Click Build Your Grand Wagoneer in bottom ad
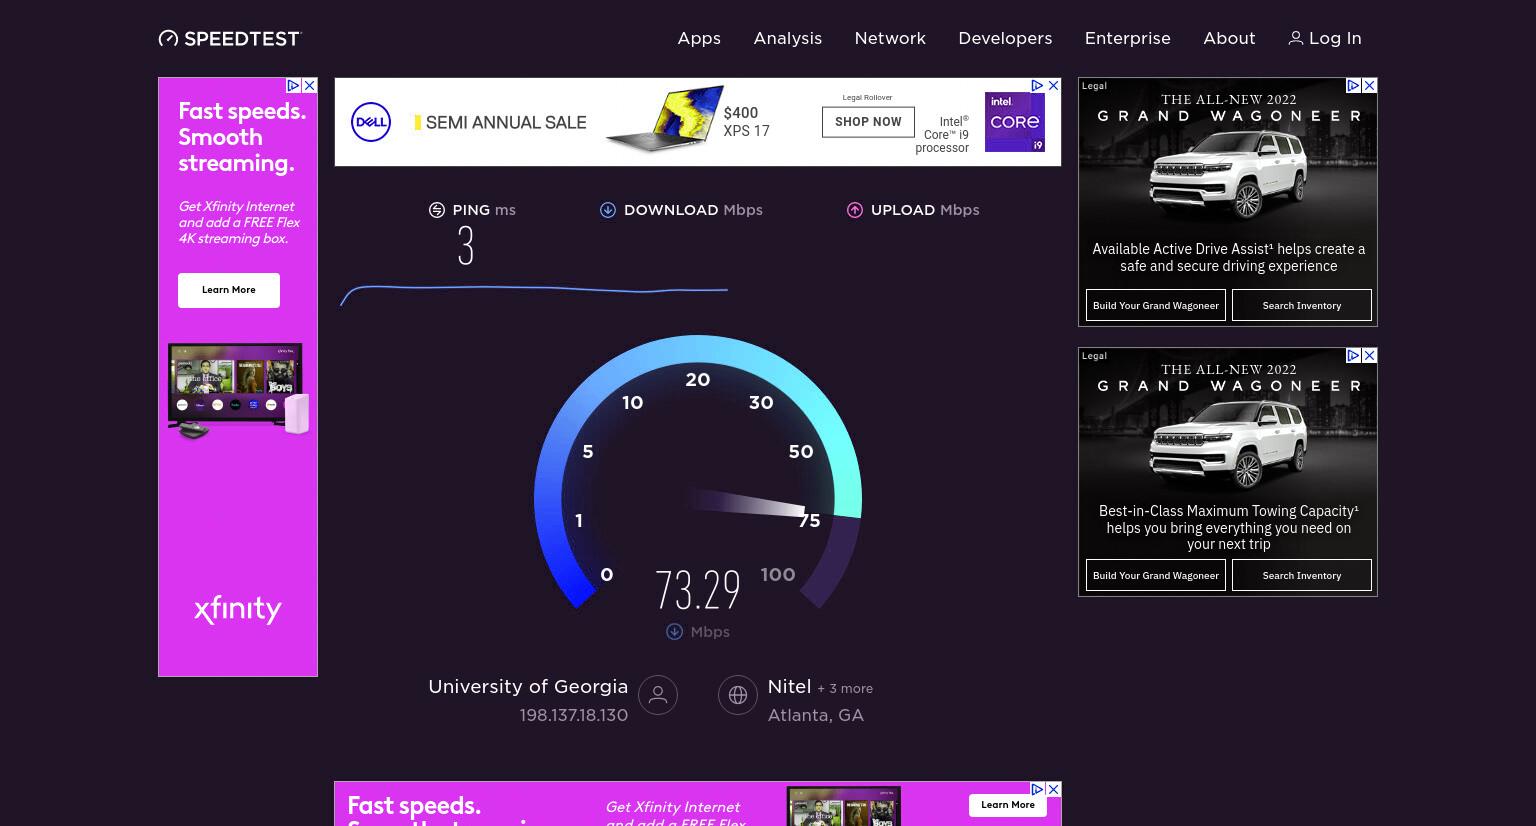Image resolution: width=1536 pixels, height=826 pixels. 1156,575
